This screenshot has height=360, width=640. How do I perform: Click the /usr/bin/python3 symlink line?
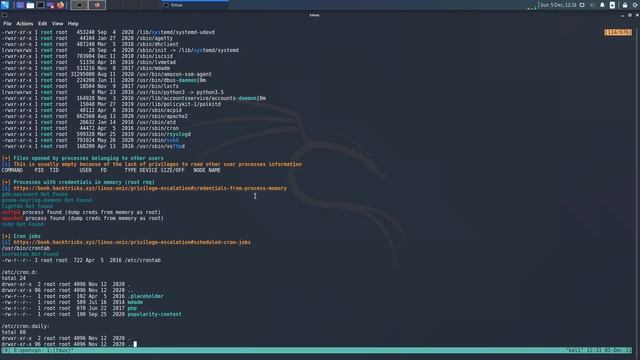[x=113, y=92]
